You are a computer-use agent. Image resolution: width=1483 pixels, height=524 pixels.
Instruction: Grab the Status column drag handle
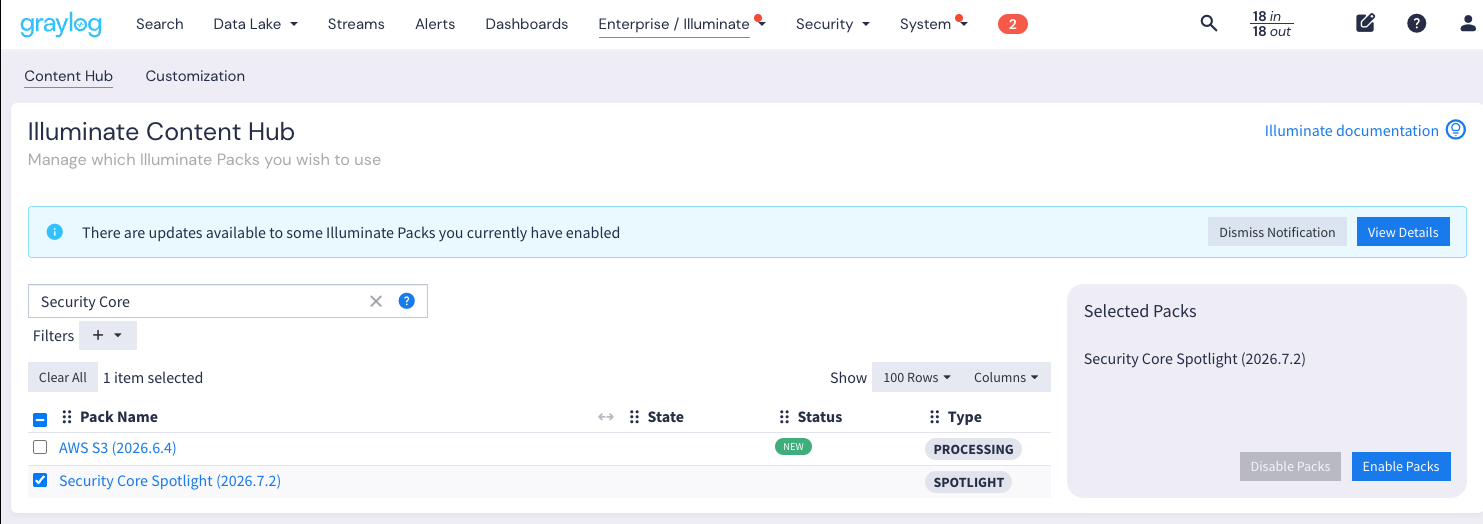(784, 417)
